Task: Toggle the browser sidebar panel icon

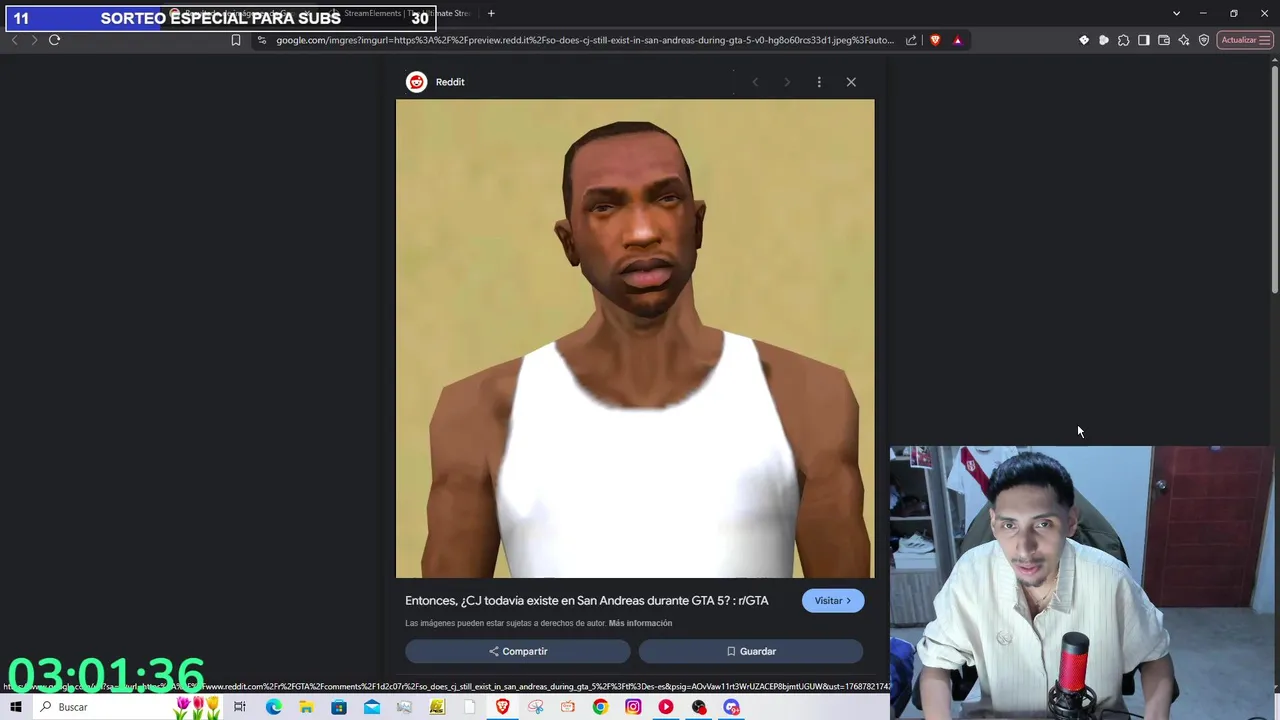Action: pos(1144,40)
